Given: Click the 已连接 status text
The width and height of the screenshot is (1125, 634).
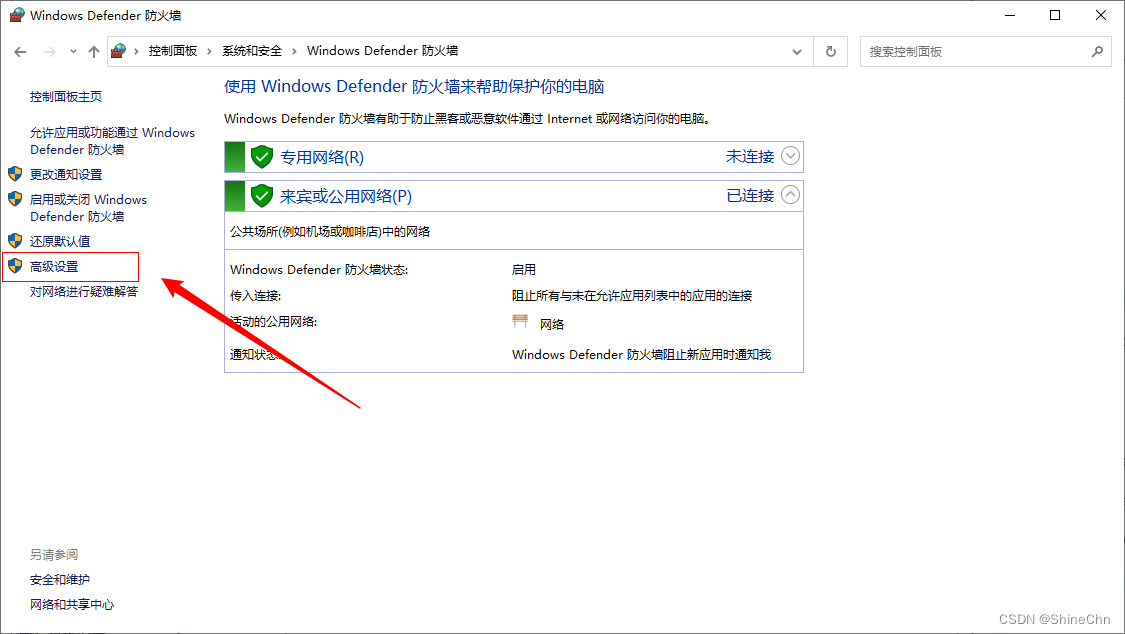Looking at the screenshot, I should tap(750, 195).
